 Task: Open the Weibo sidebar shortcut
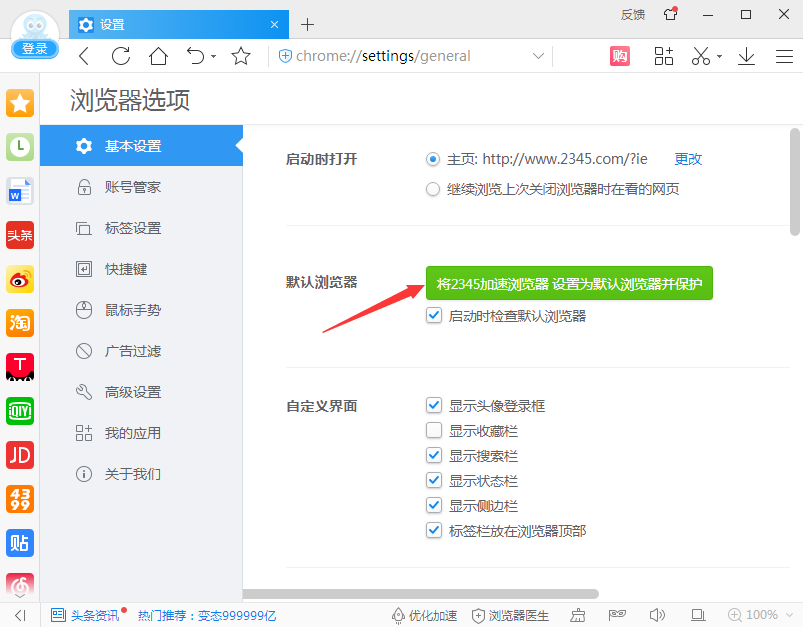click(x=20, y=279)
